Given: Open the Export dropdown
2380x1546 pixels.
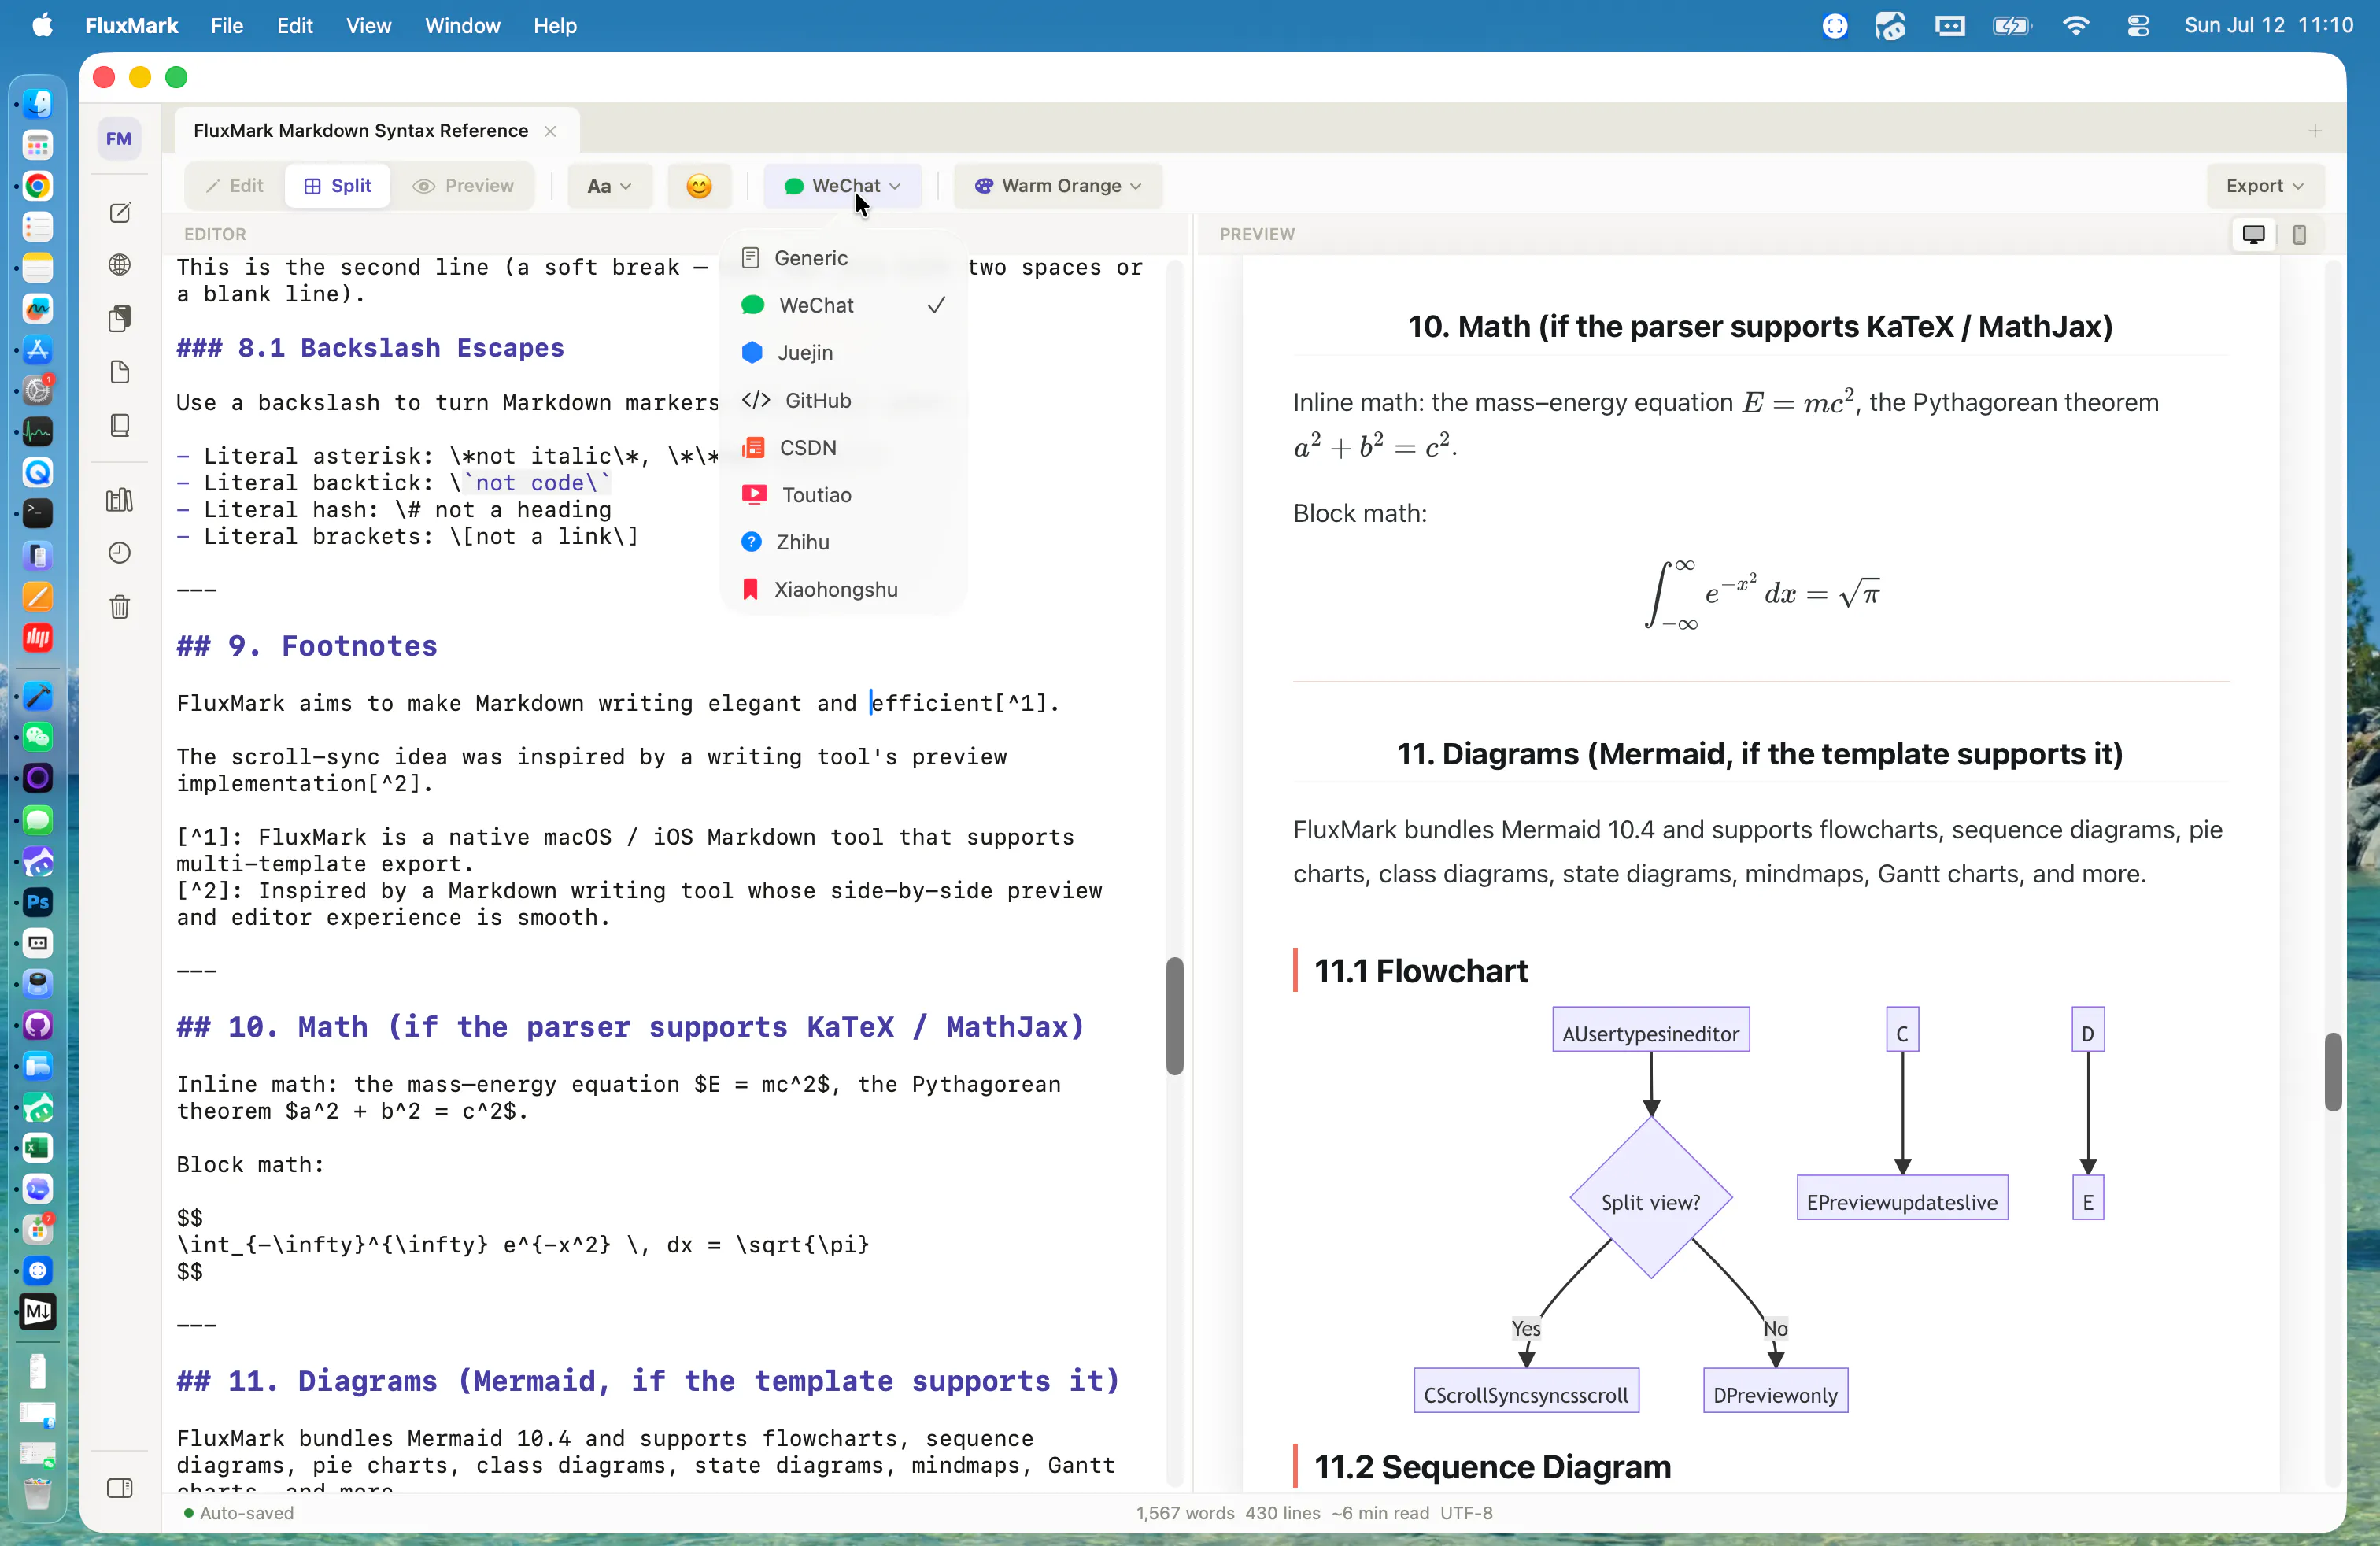Looking at the screenshot, I should pos(2265,186).
